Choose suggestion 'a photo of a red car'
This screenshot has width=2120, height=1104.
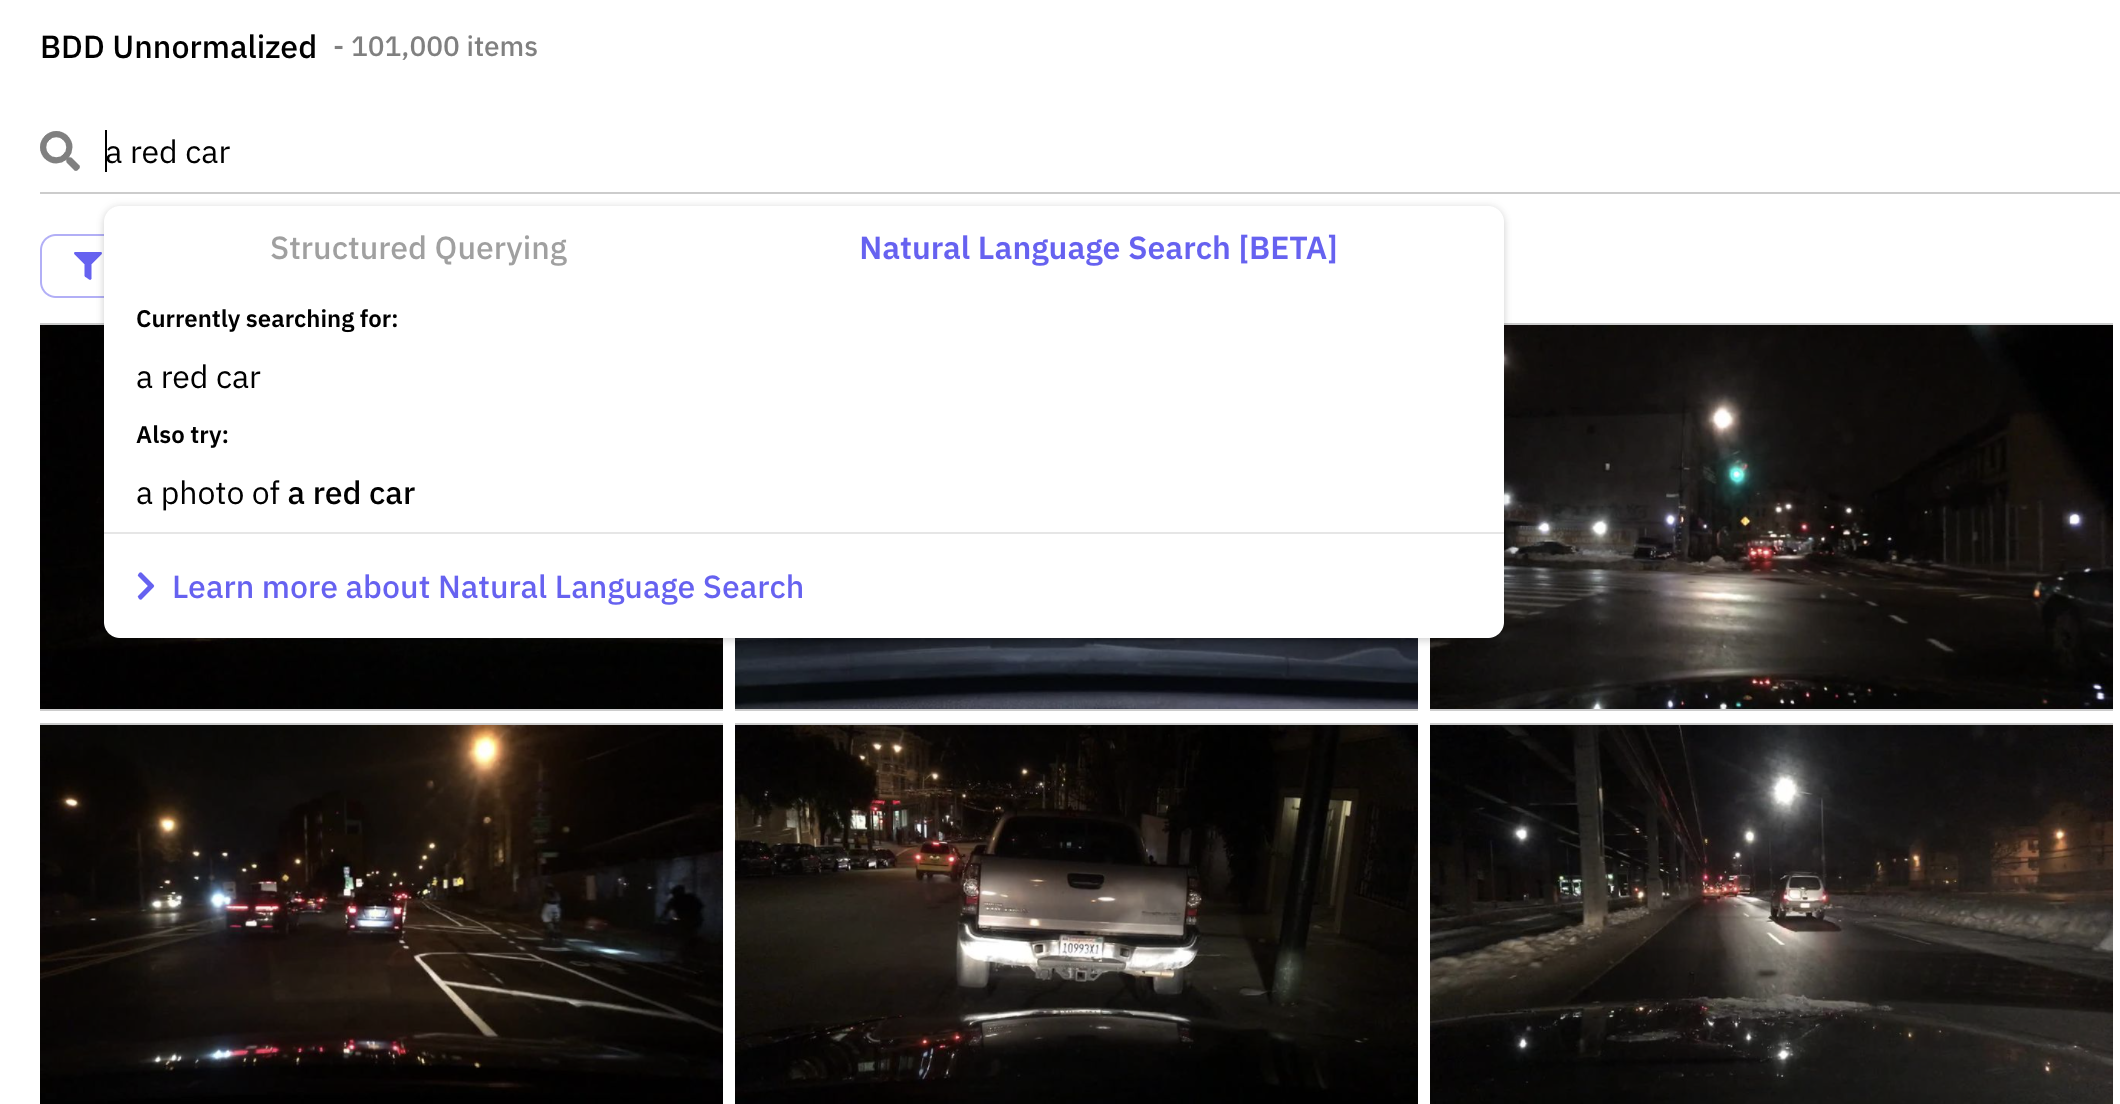tap(275, 493)
